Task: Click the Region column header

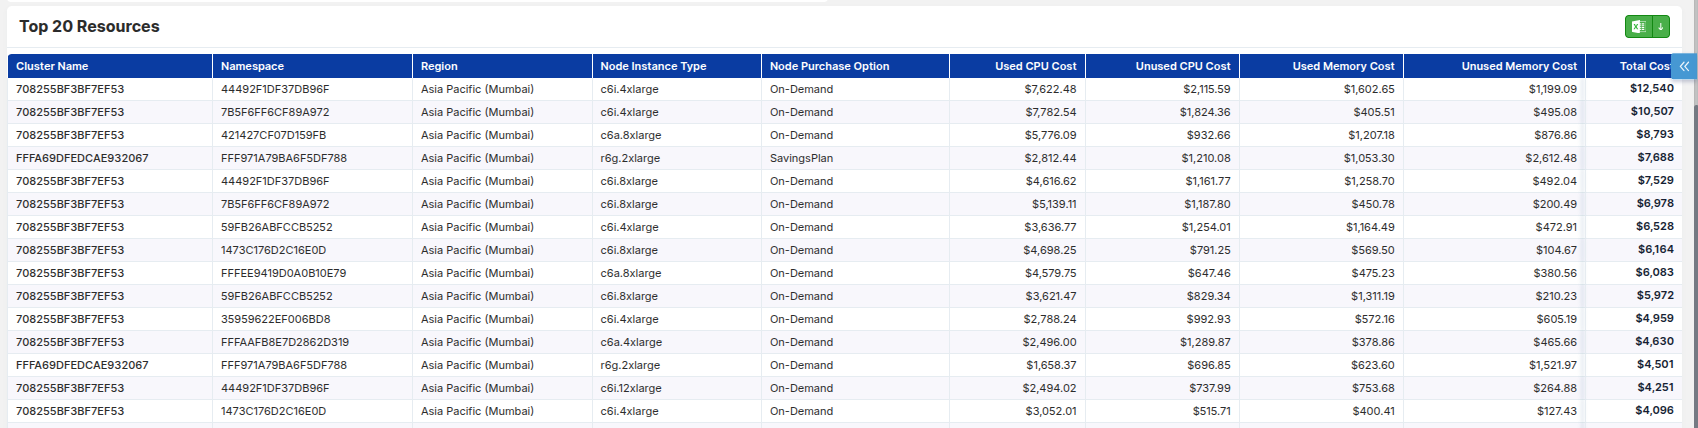Action: [x=439, y=66]
